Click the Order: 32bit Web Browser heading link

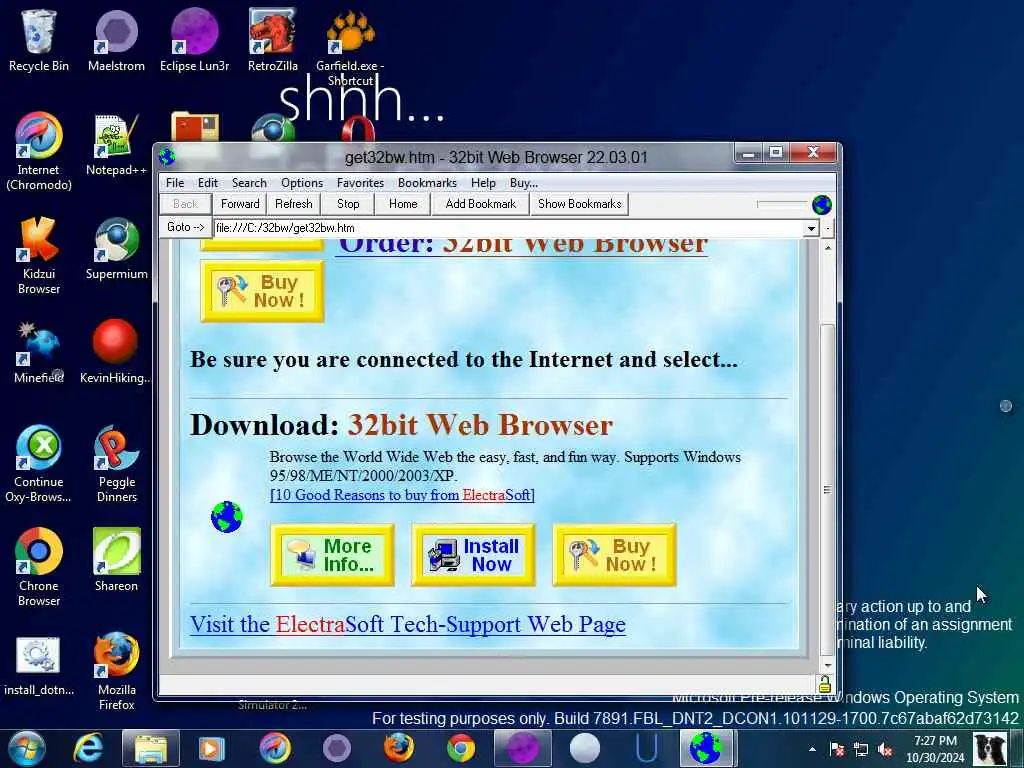(x=522, y=246)
